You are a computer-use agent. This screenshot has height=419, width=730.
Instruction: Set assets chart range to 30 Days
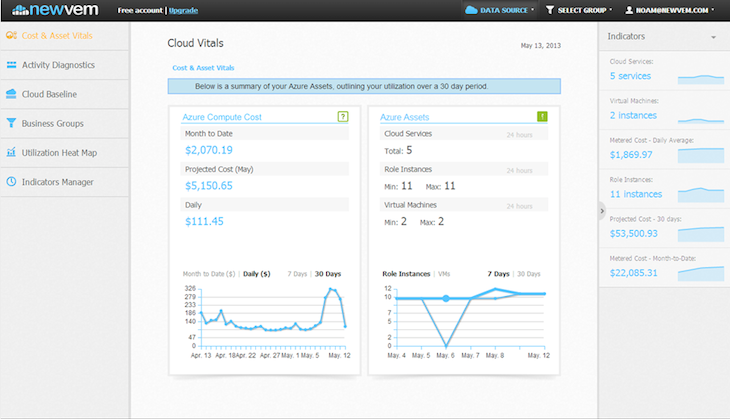click(x=528, y=274)
